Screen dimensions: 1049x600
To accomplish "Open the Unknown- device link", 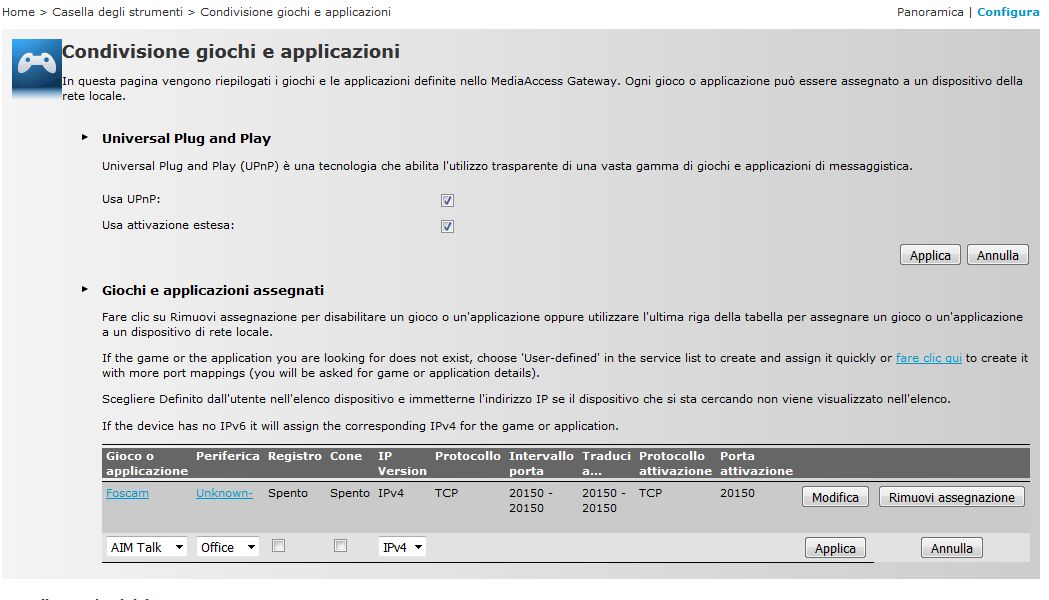I will 224,493.
